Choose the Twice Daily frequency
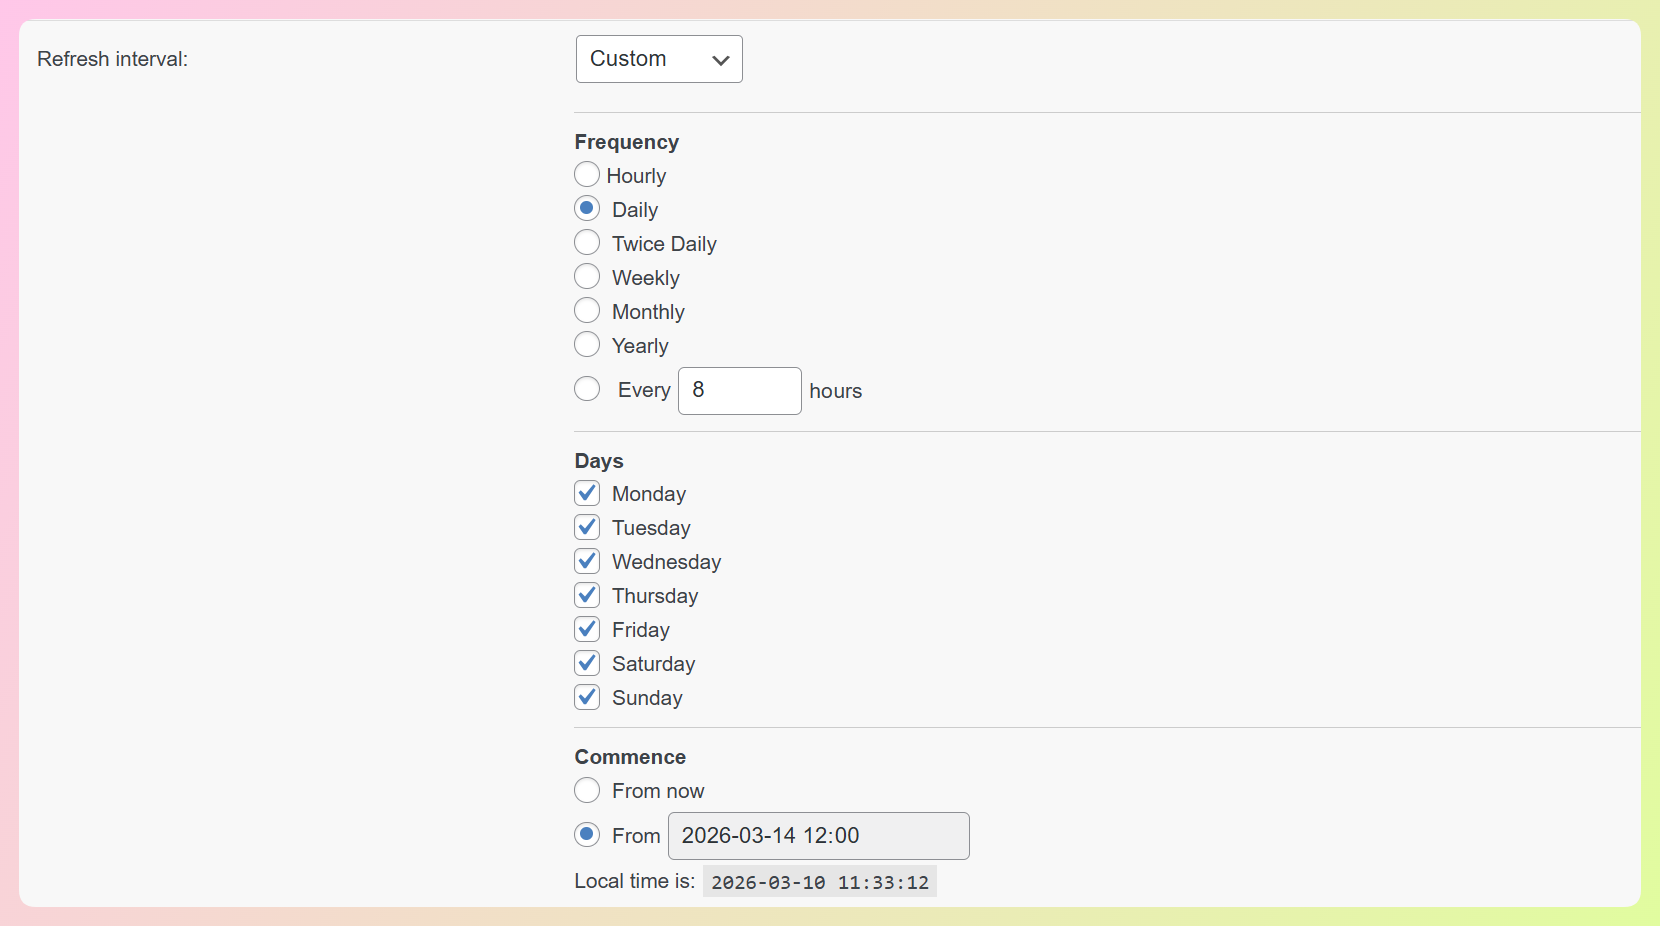 (587, 243)
